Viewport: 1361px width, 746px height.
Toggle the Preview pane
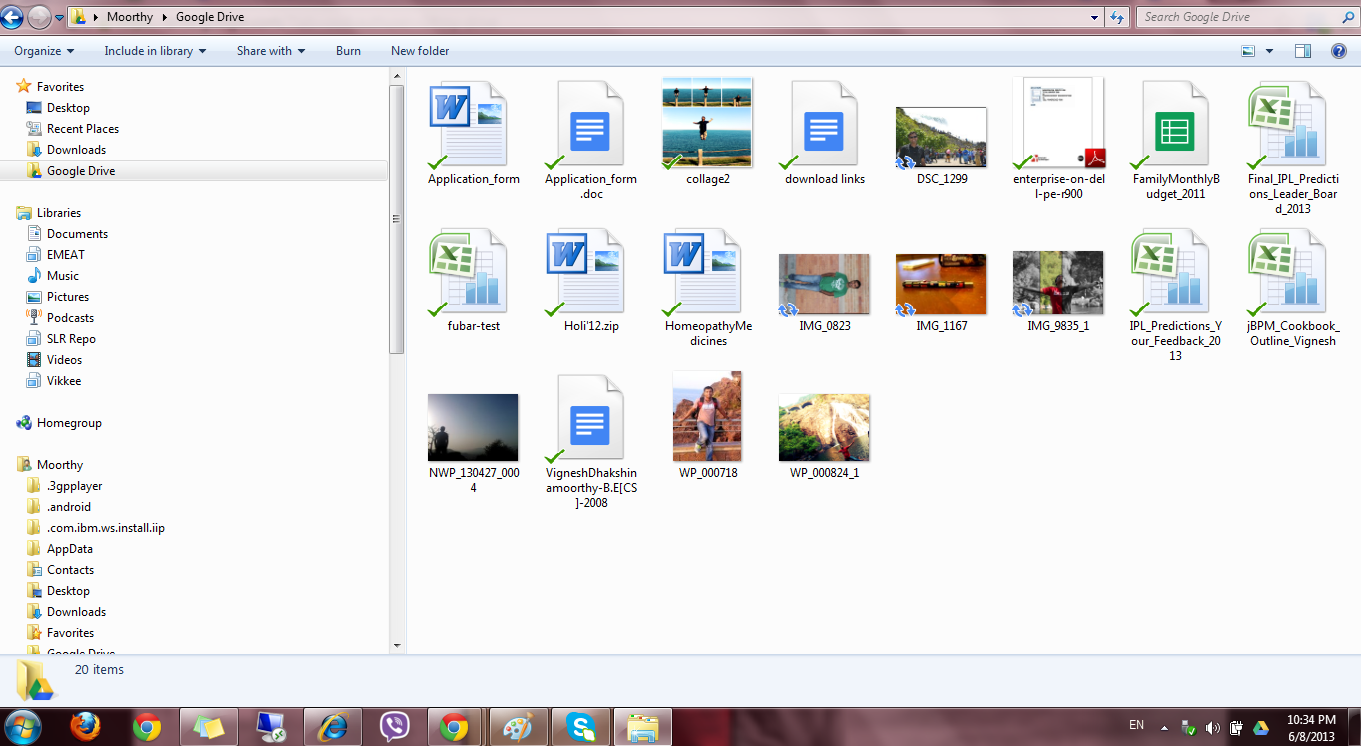1302,51
